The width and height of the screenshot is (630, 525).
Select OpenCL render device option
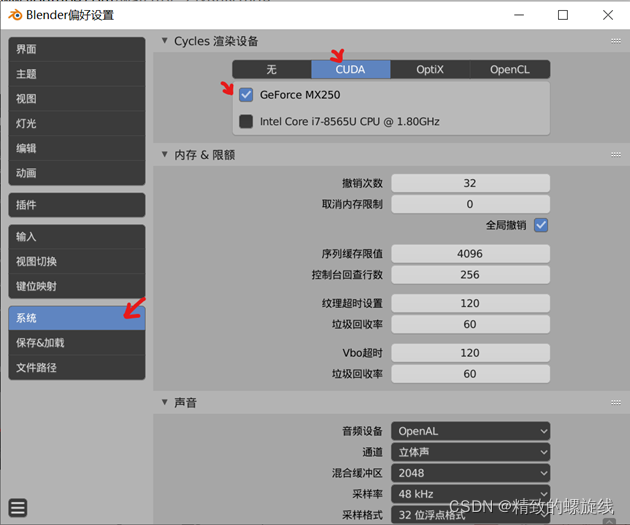coord(510,69)
